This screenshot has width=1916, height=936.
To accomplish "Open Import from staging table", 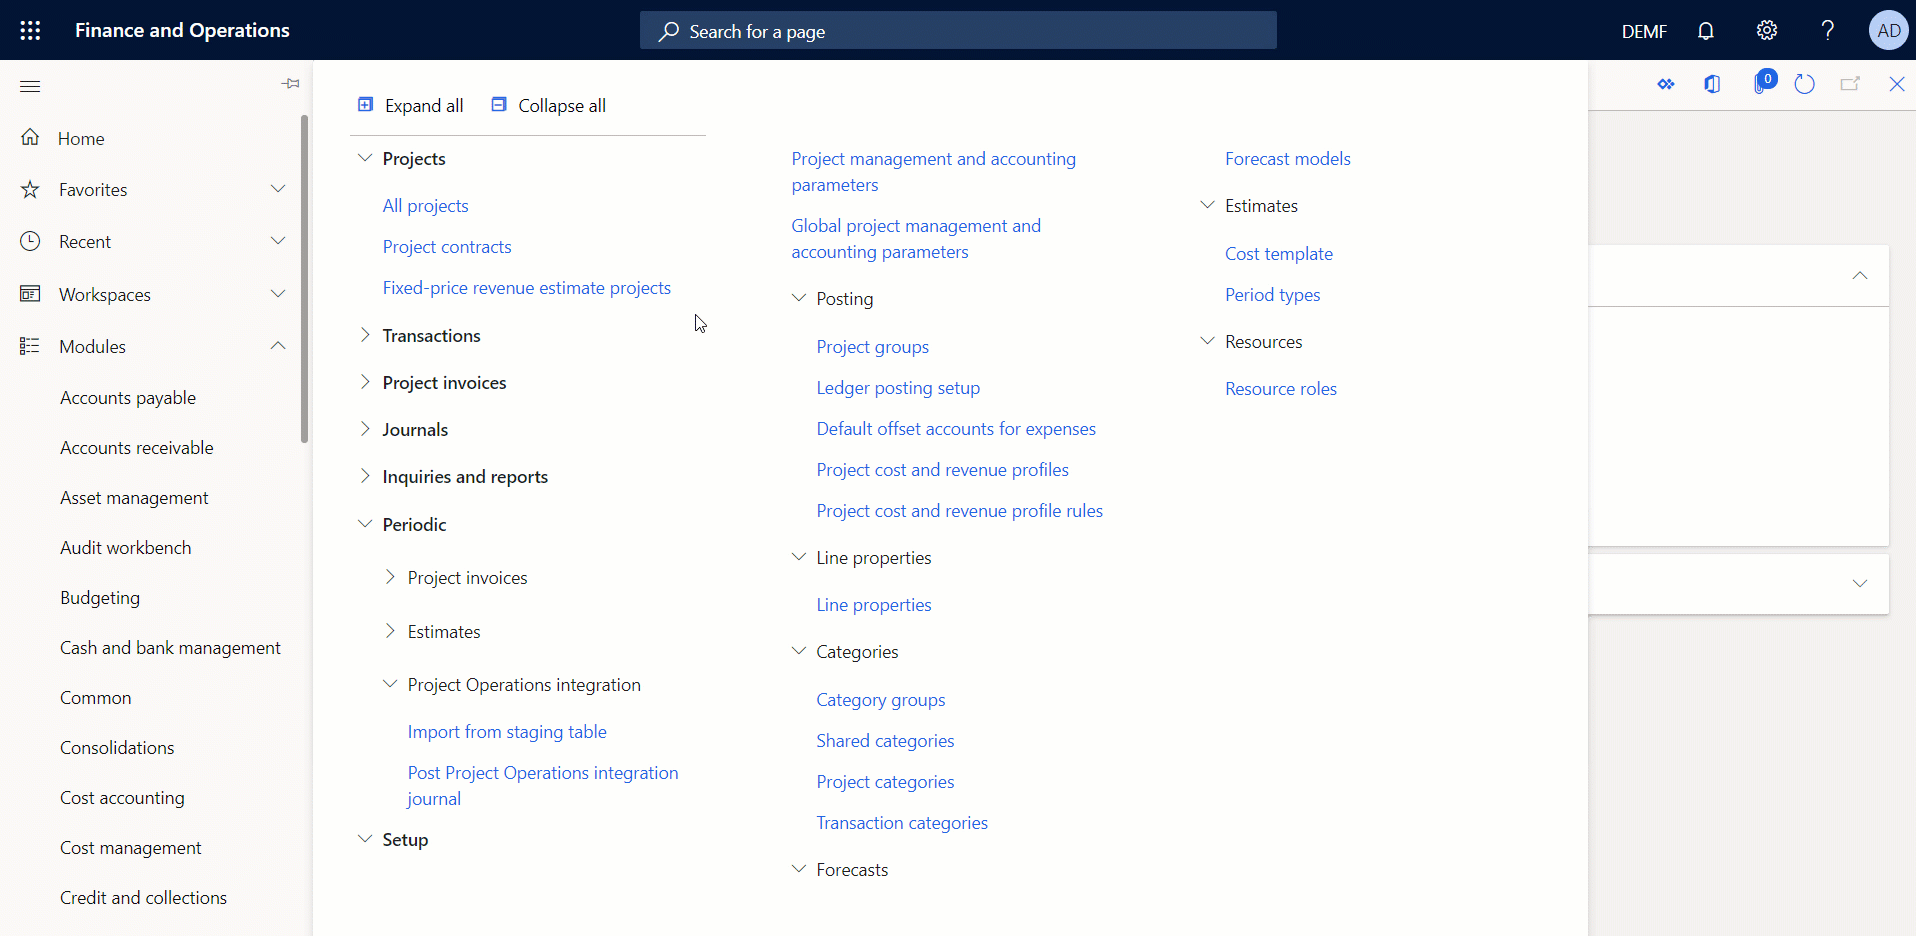I will 507,732.
